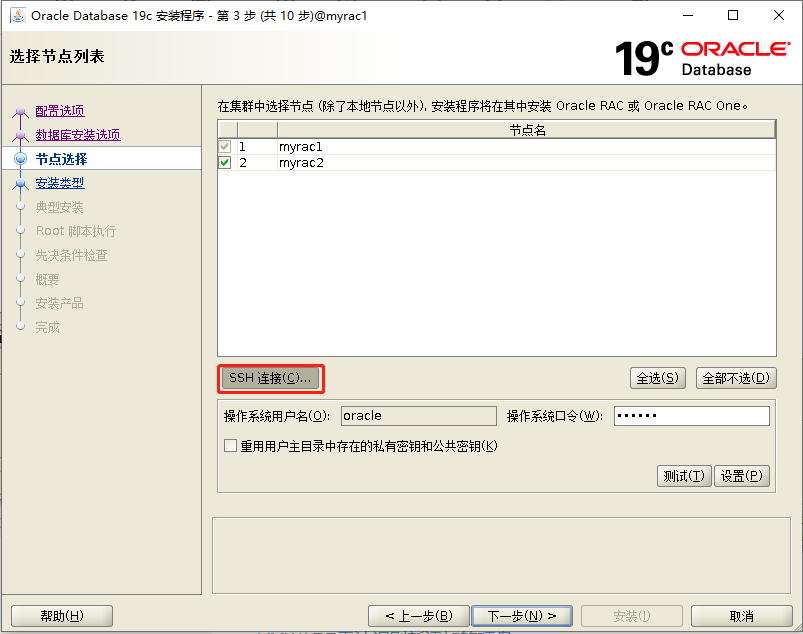Click the 安装类型 step bullet icon
This screenshot has height=634, width=803.
20,183
